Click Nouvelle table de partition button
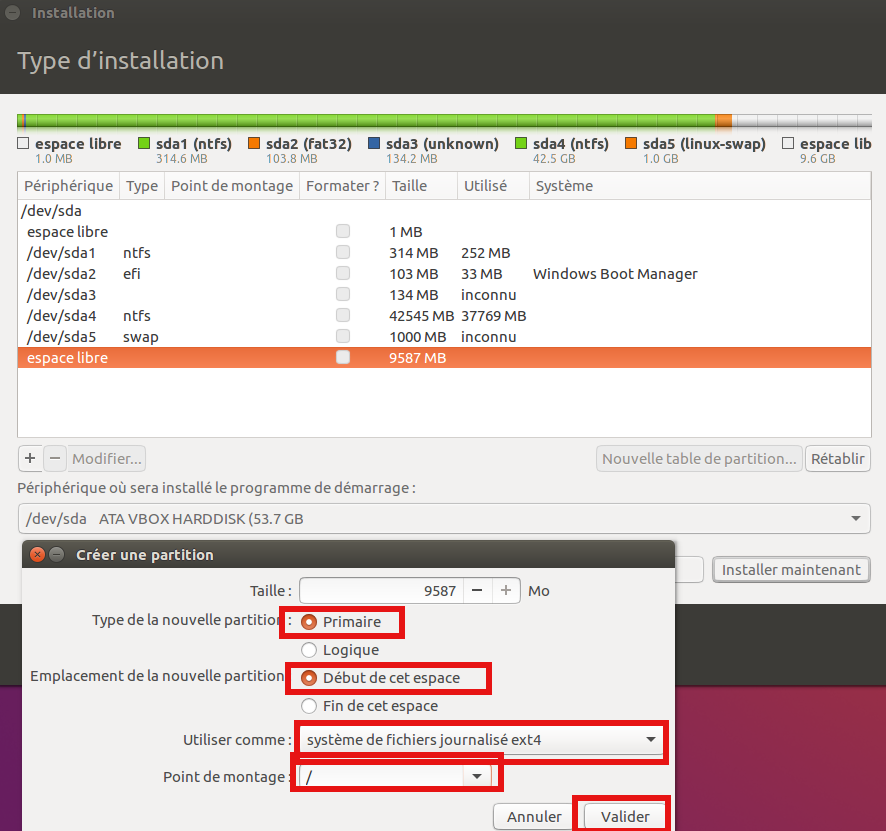 (x=699, y=458)
